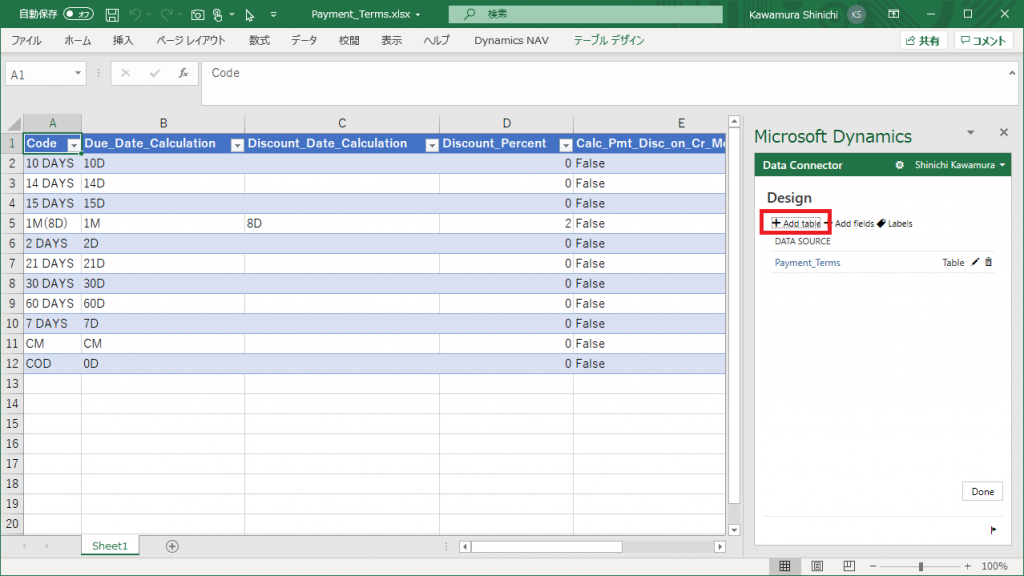
Task: Click the Undo arrow icon
Action: 135,14
